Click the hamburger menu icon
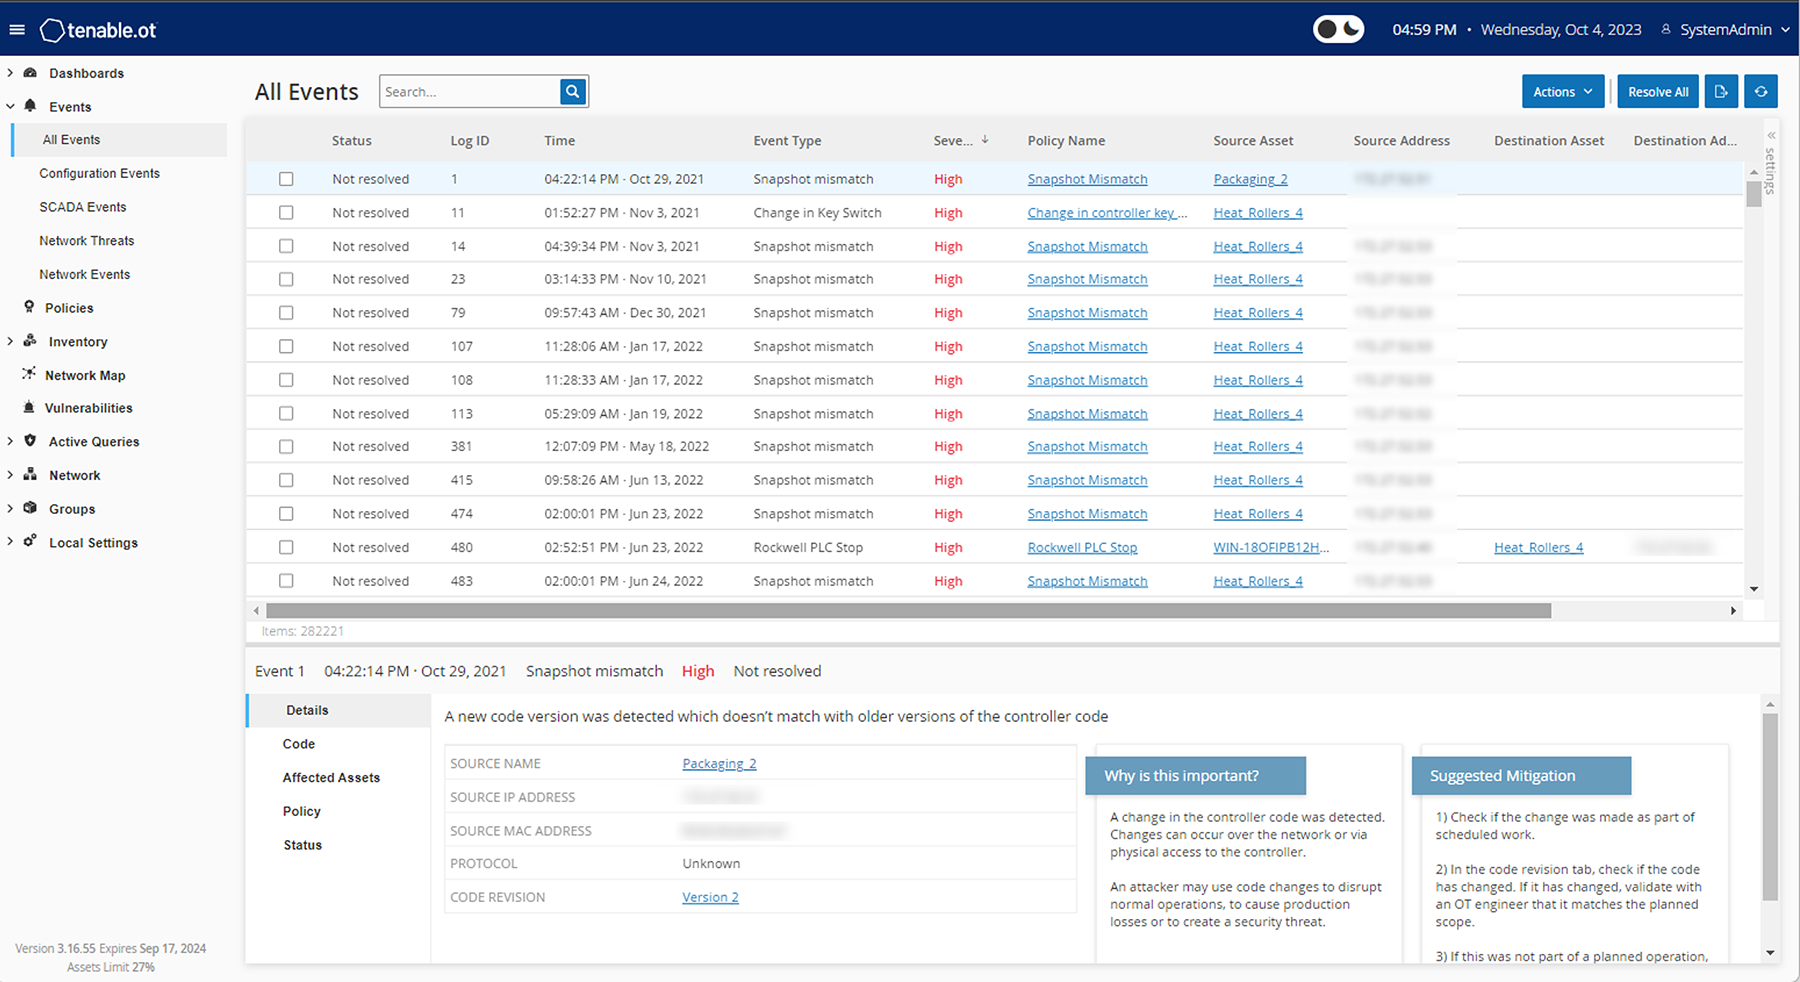The height and width of the screenshot is (982, 1800). [x=17, y=30]
